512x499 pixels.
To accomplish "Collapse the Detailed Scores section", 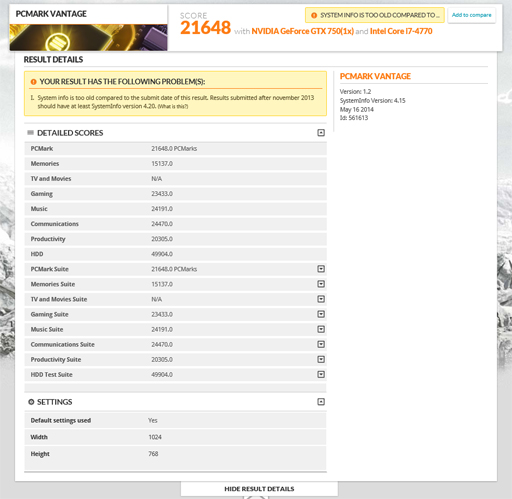I will tap(321, 133).
